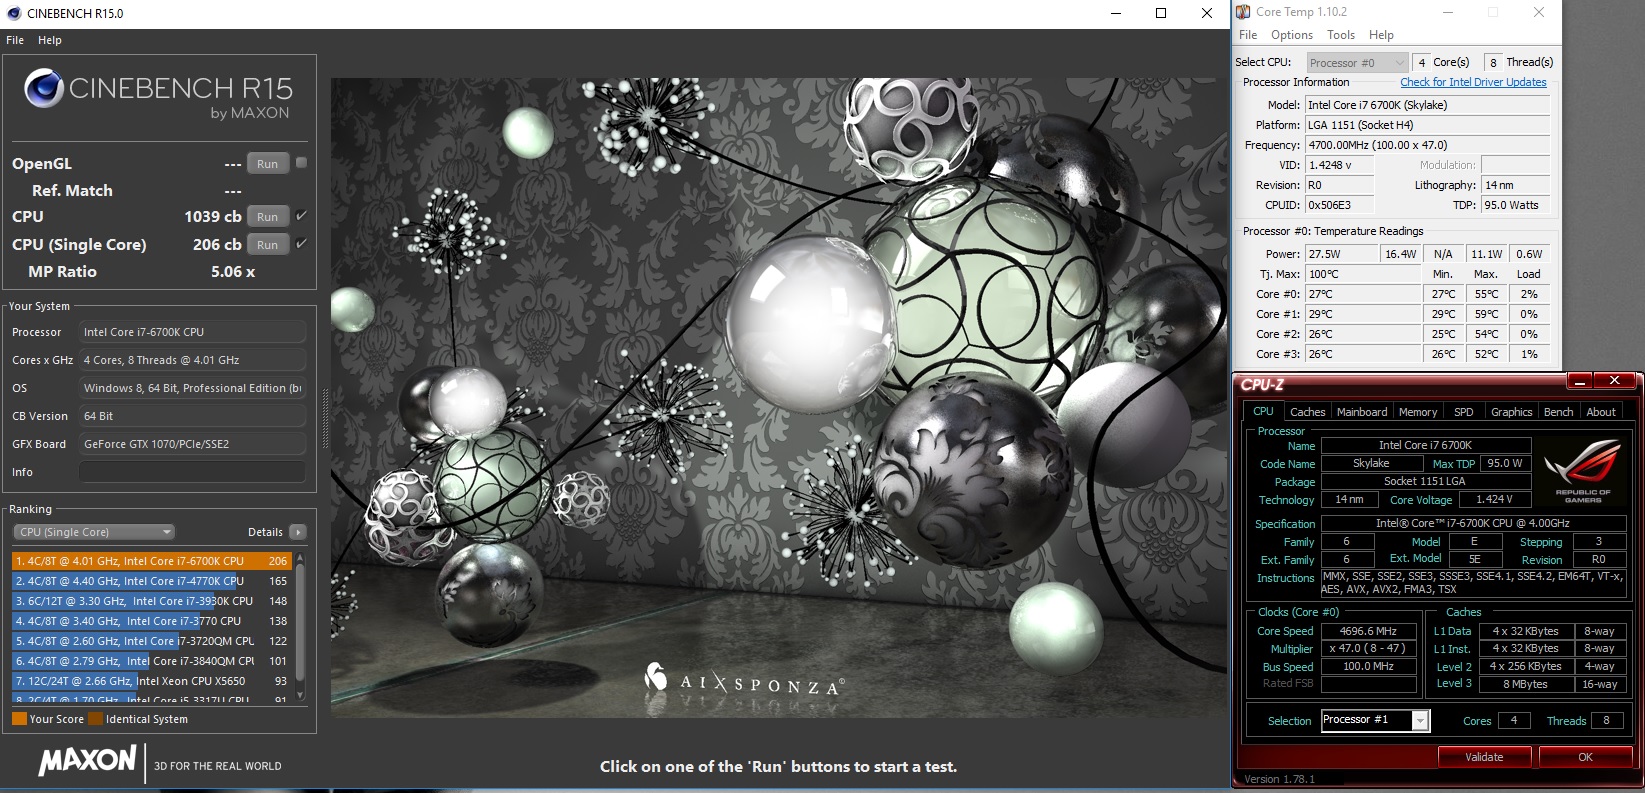Click the ranking list vertical scrollbar
Viewport: 1645px width, 793px height.
tap(300, 626)
